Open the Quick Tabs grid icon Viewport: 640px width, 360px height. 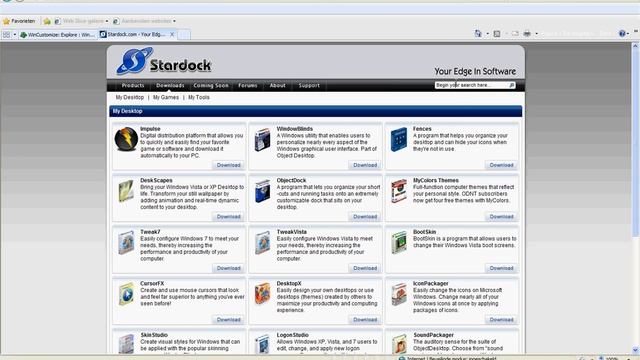(x=6, y=35)
